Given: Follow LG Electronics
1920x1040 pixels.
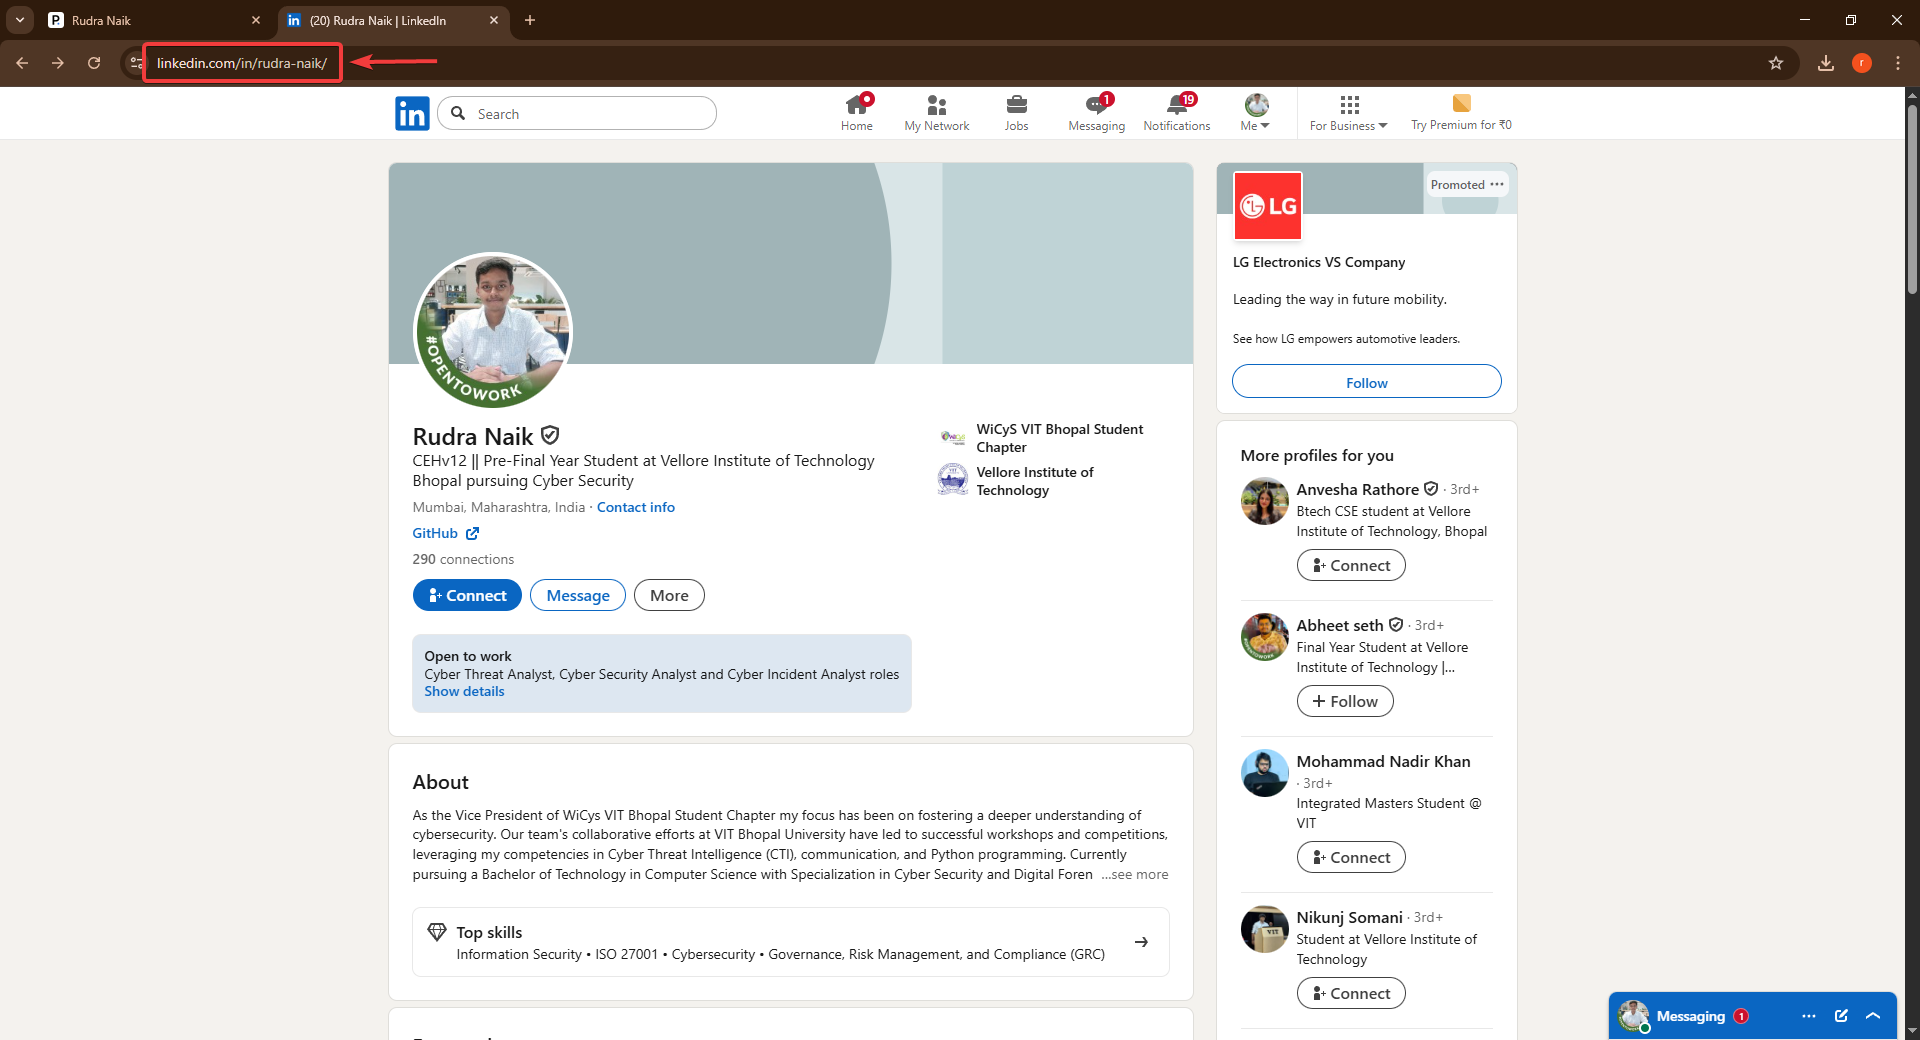Looking at the screenshot, I should point(1366,382).
